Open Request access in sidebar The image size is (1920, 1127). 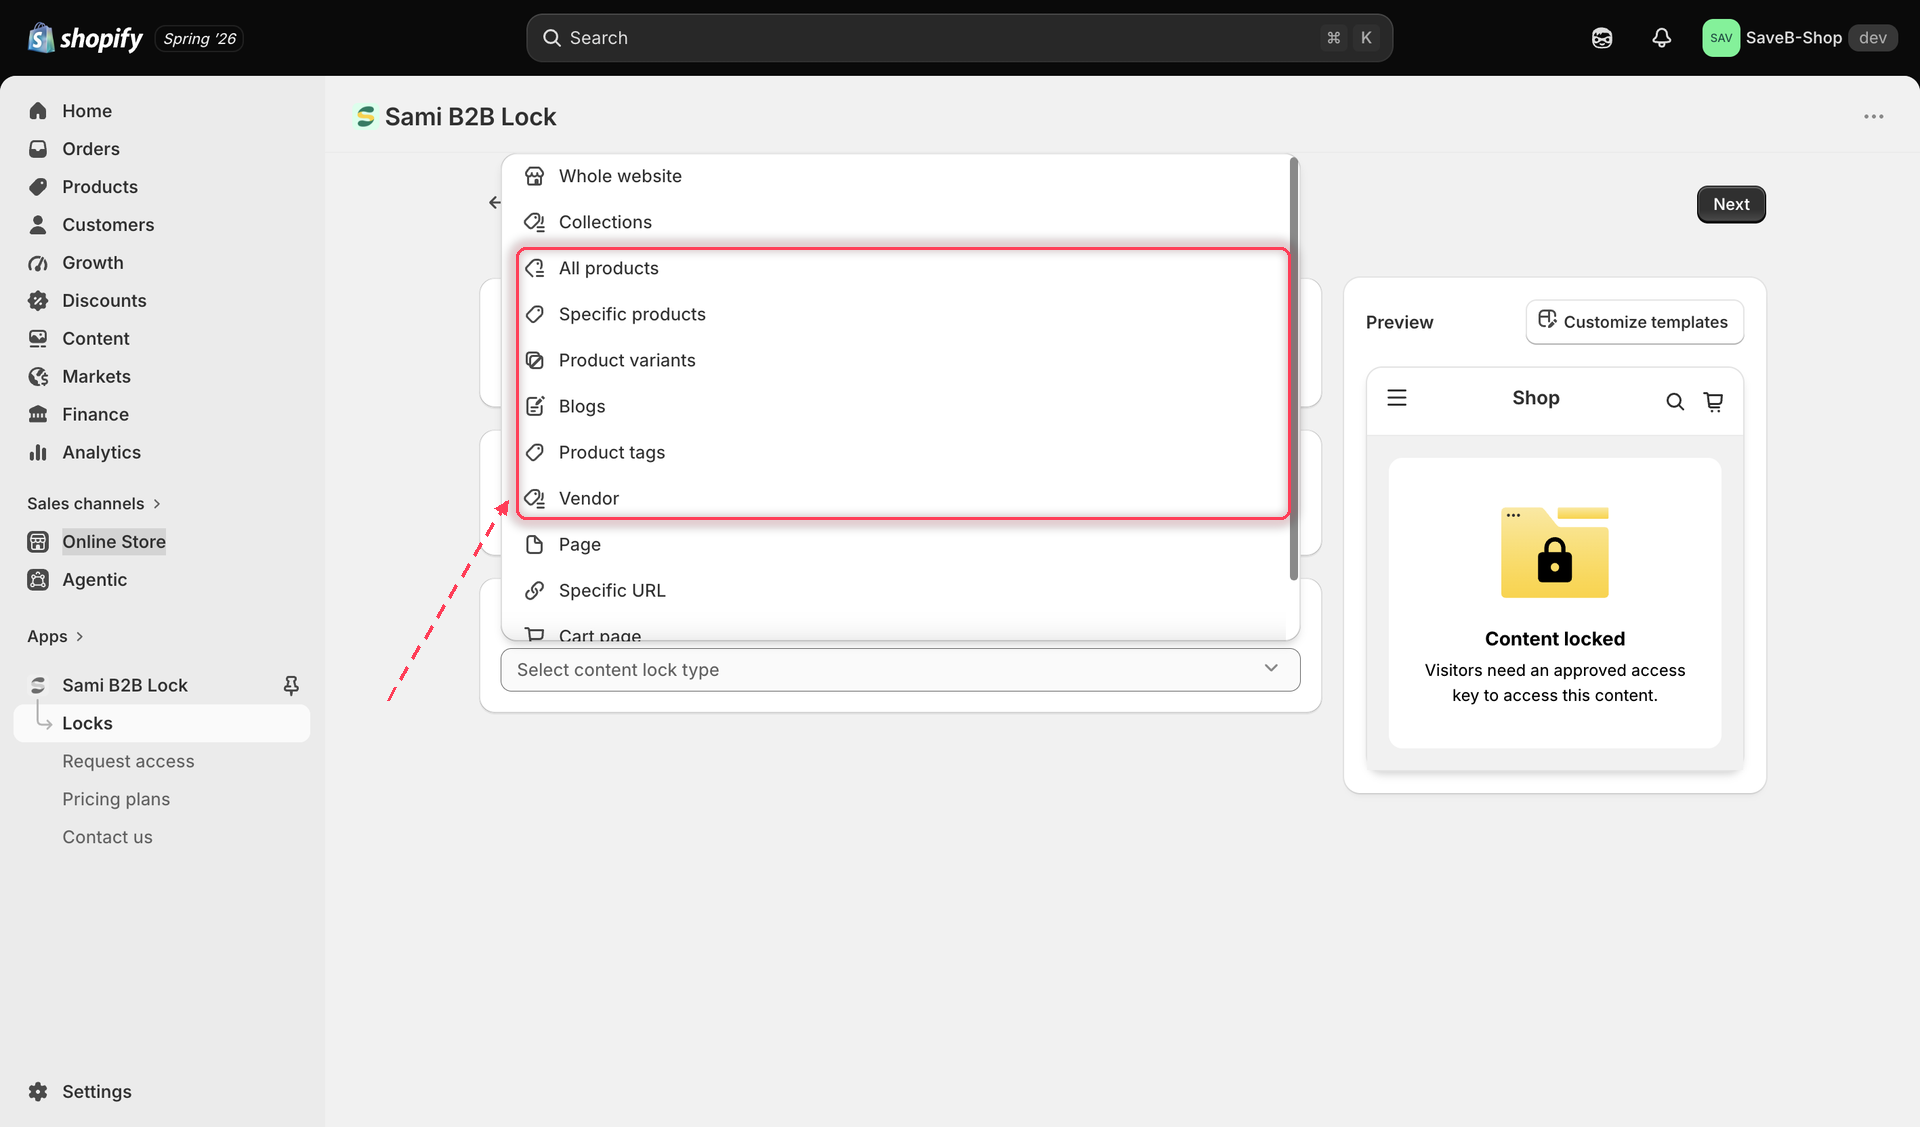(128, 761)
